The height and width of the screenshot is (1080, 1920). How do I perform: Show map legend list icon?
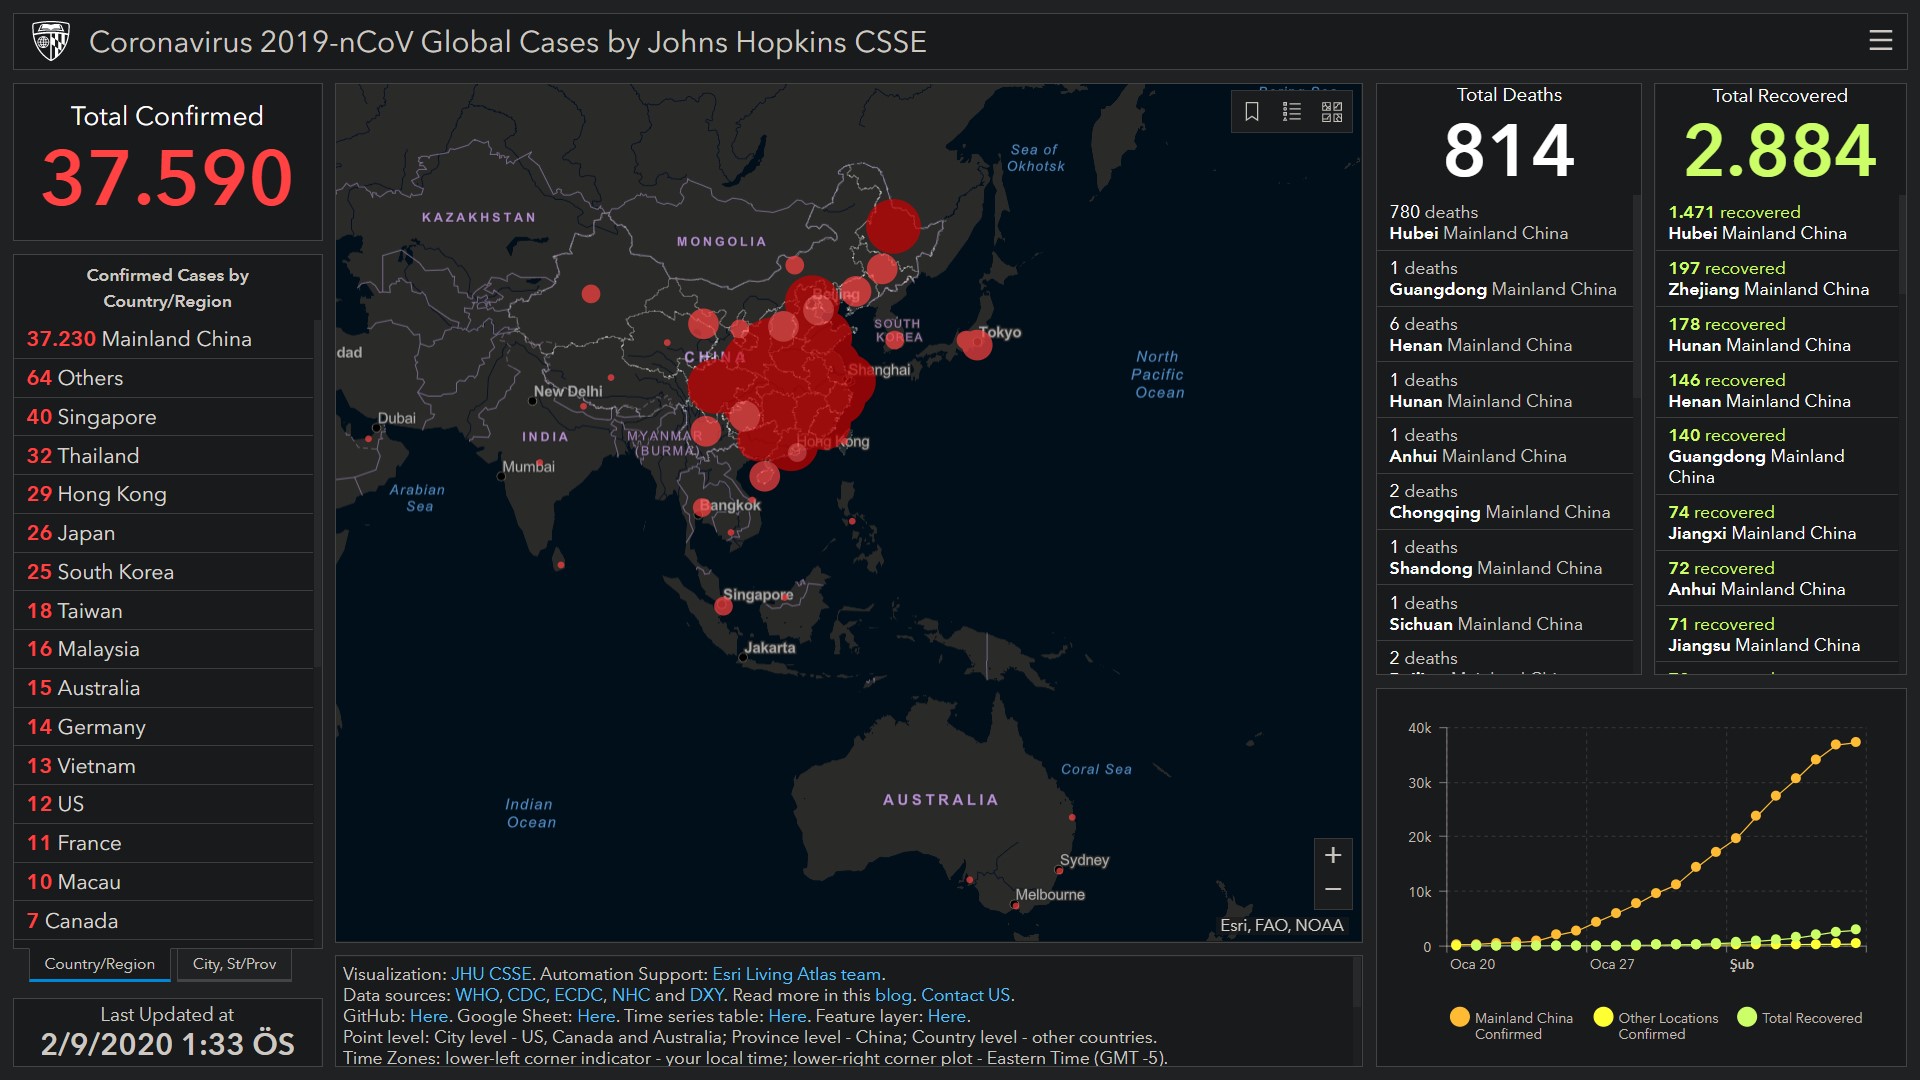[1292, 112]
